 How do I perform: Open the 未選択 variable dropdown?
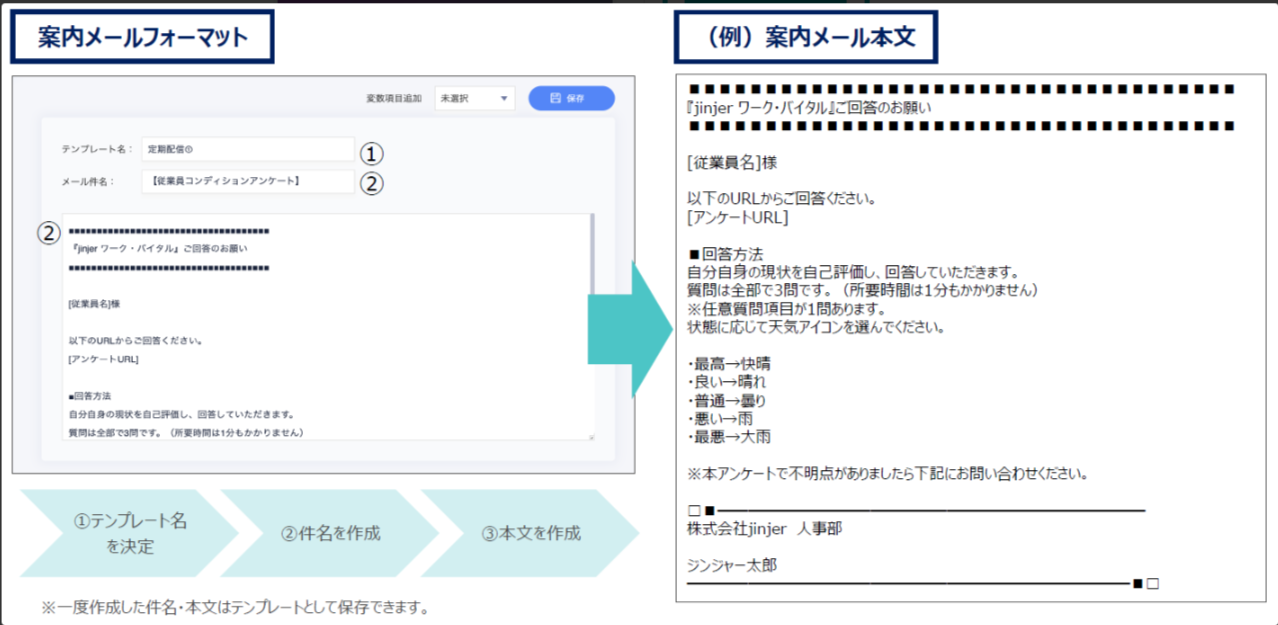pyautogui.click(x=475, y=99)
